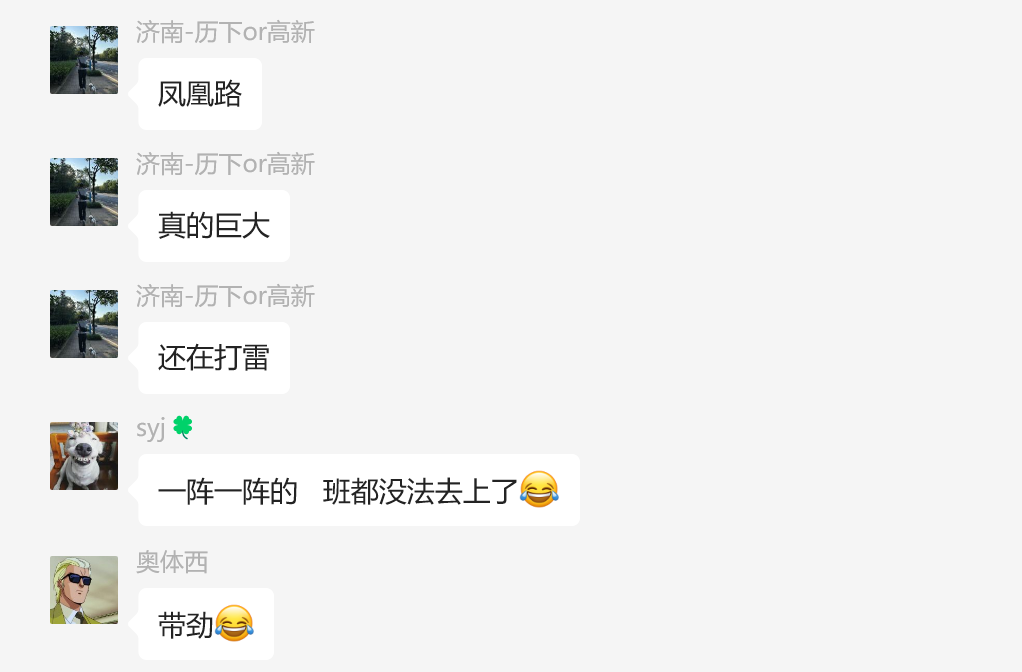1022x672 pixels.
Task: Click sender name 济南-历下or高新 above 真的巨大
Action: click(225, 164)
